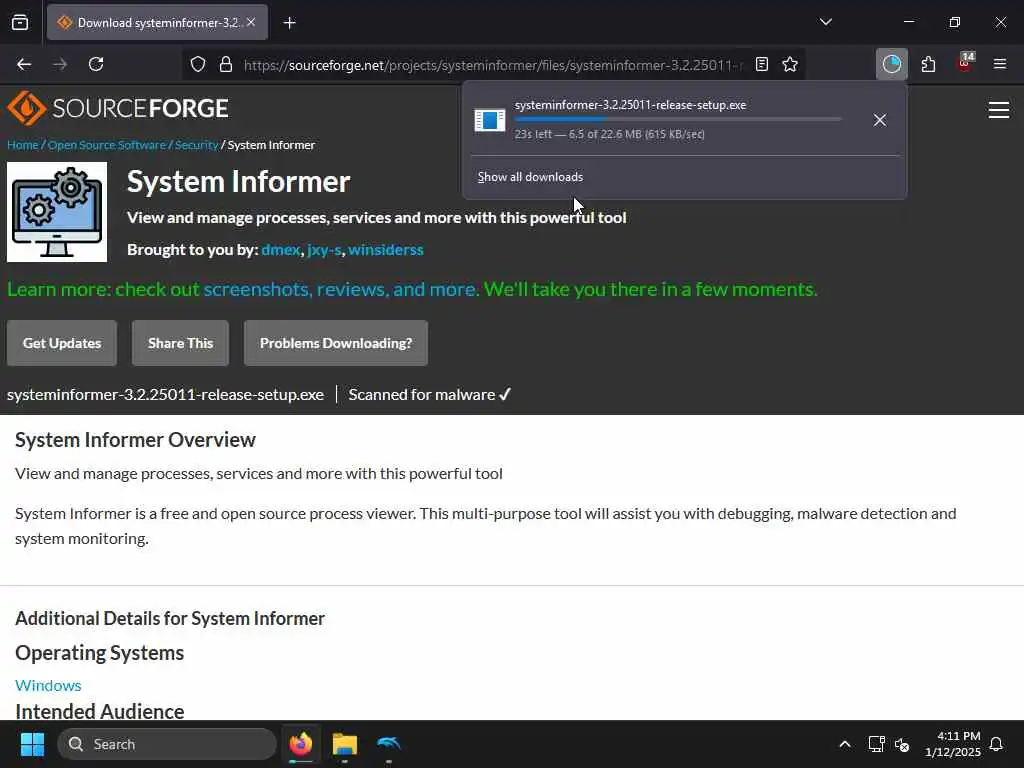Viewport: 1024px width, 768px height.
Task: Go to Home breadcrumb link
Action: (23, 145)
